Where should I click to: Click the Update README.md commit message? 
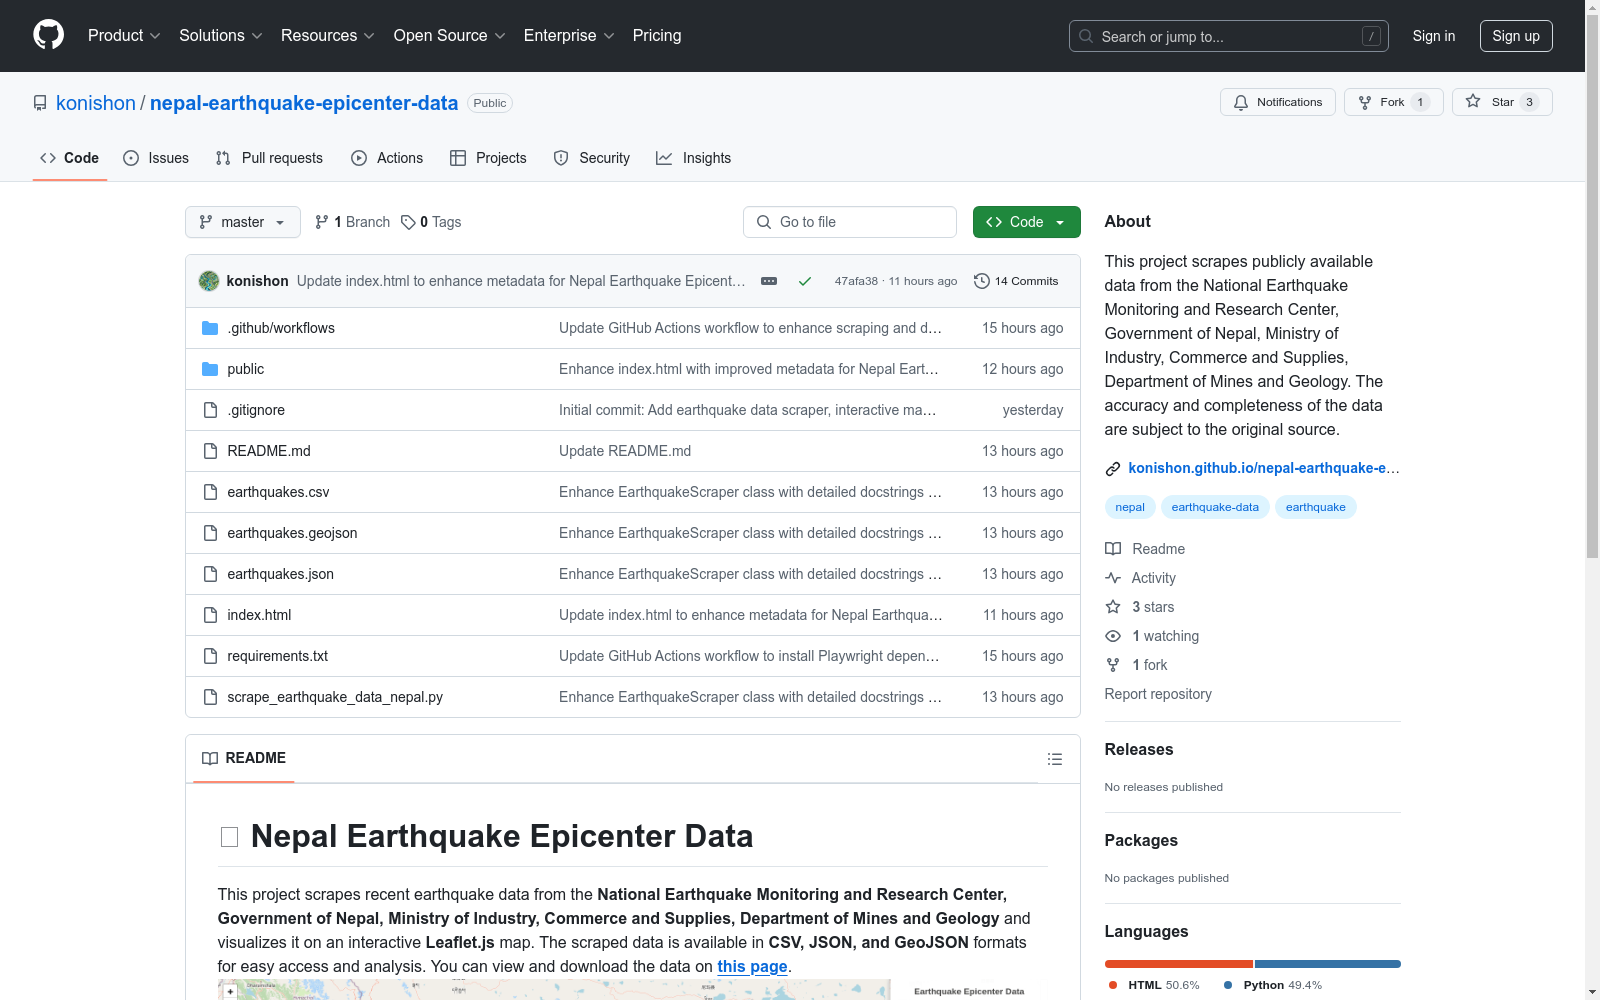click(x=625, y=451)
